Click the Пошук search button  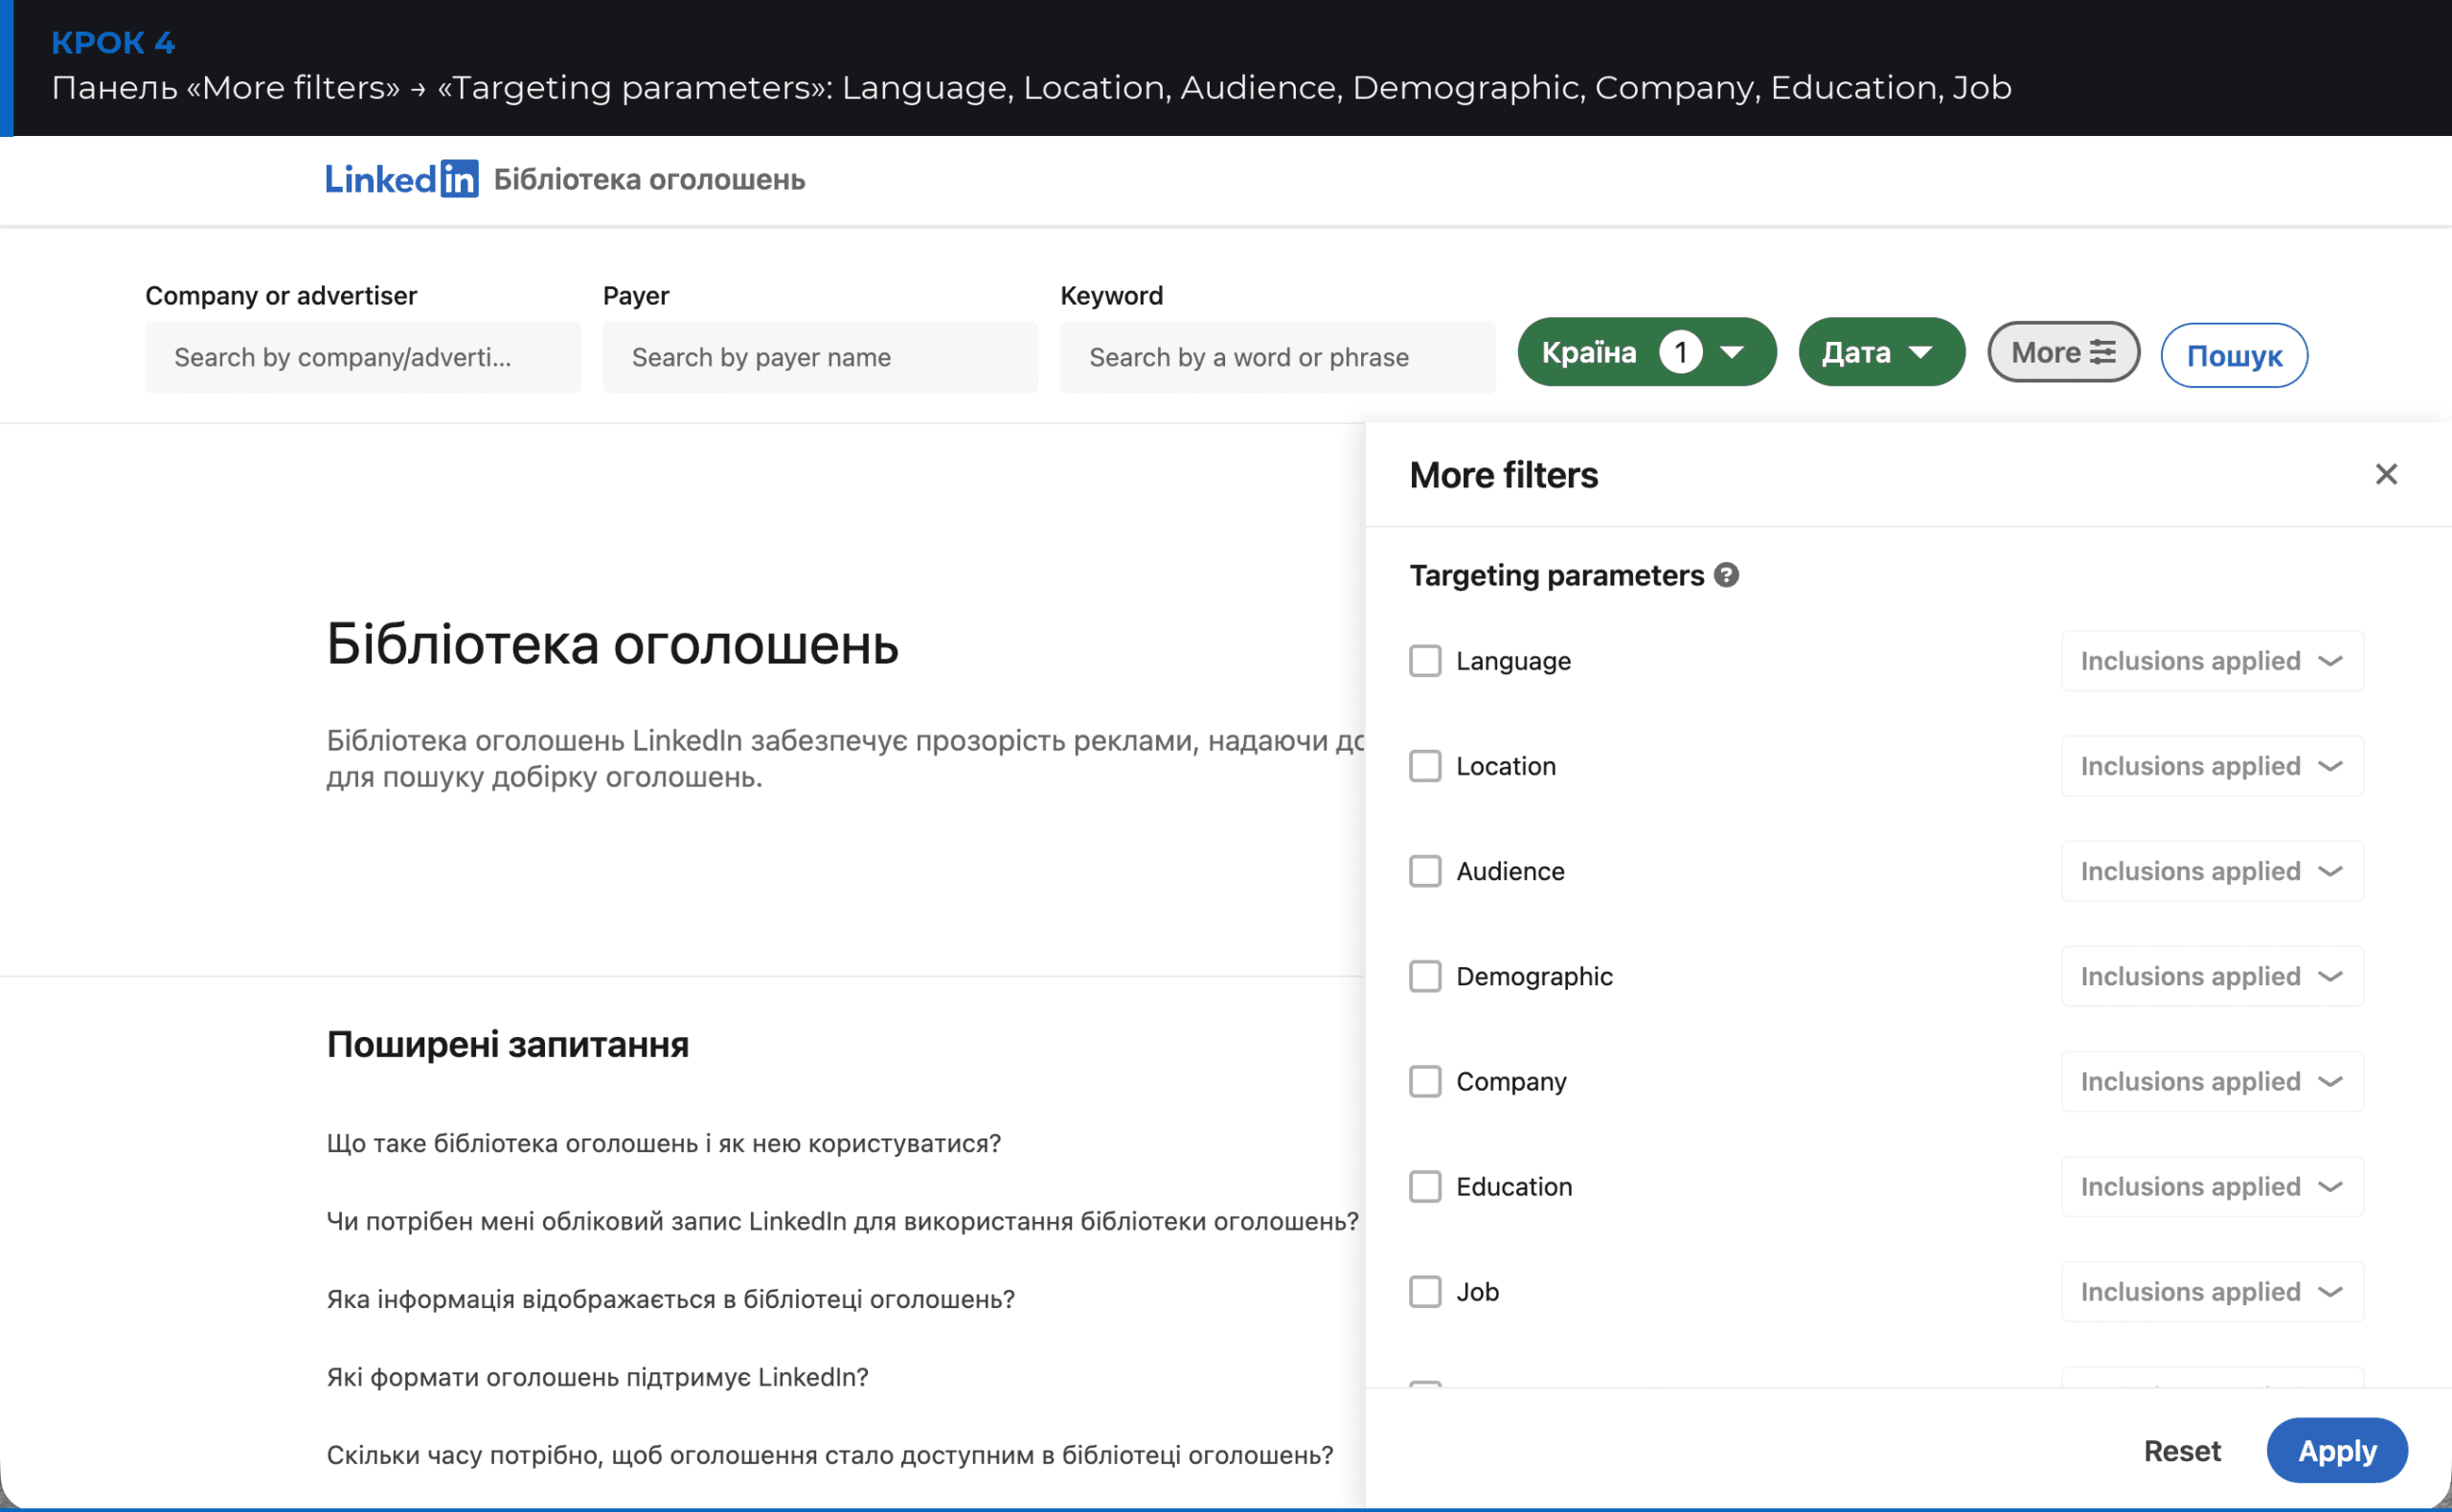tap(2234, 355)
